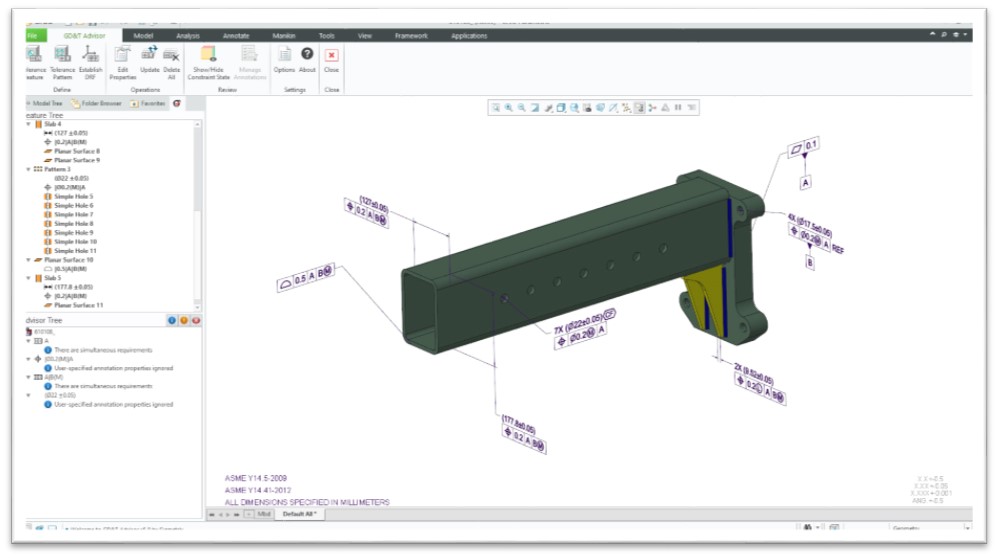Click the orange warning filter in the Advisor Tree
The height and width of the screenshot is (558, 998).
pyautogui.click(x=184, y=321)
